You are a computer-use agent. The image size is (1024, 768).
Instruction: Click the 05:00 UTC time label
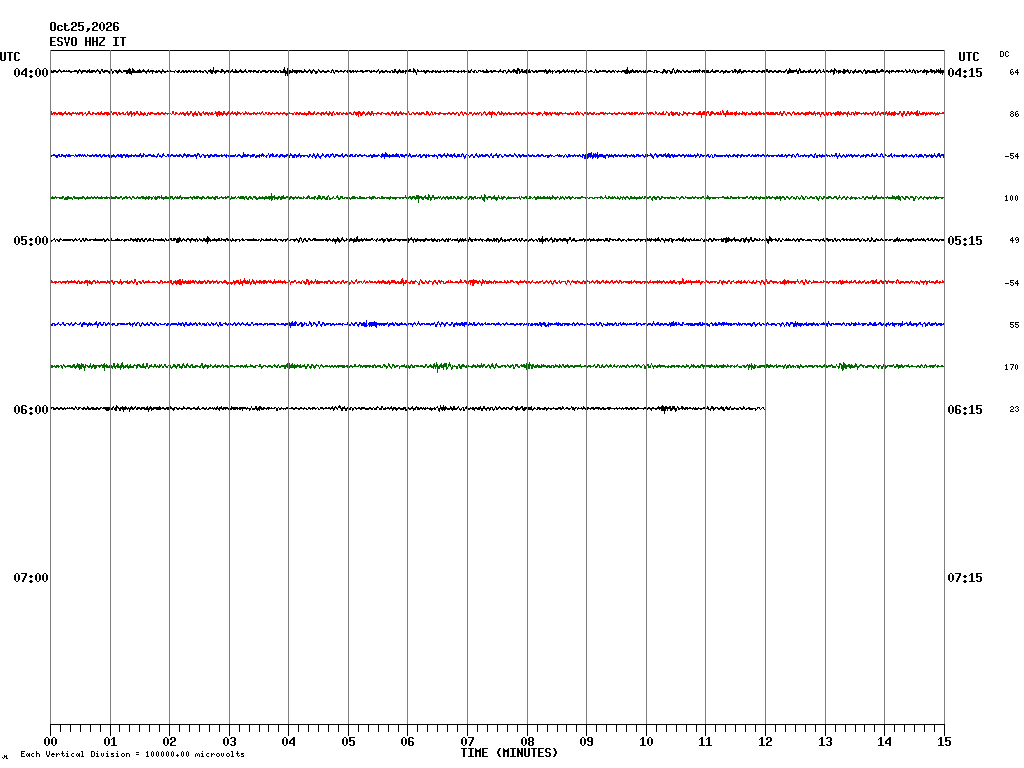tap(31, 241)
